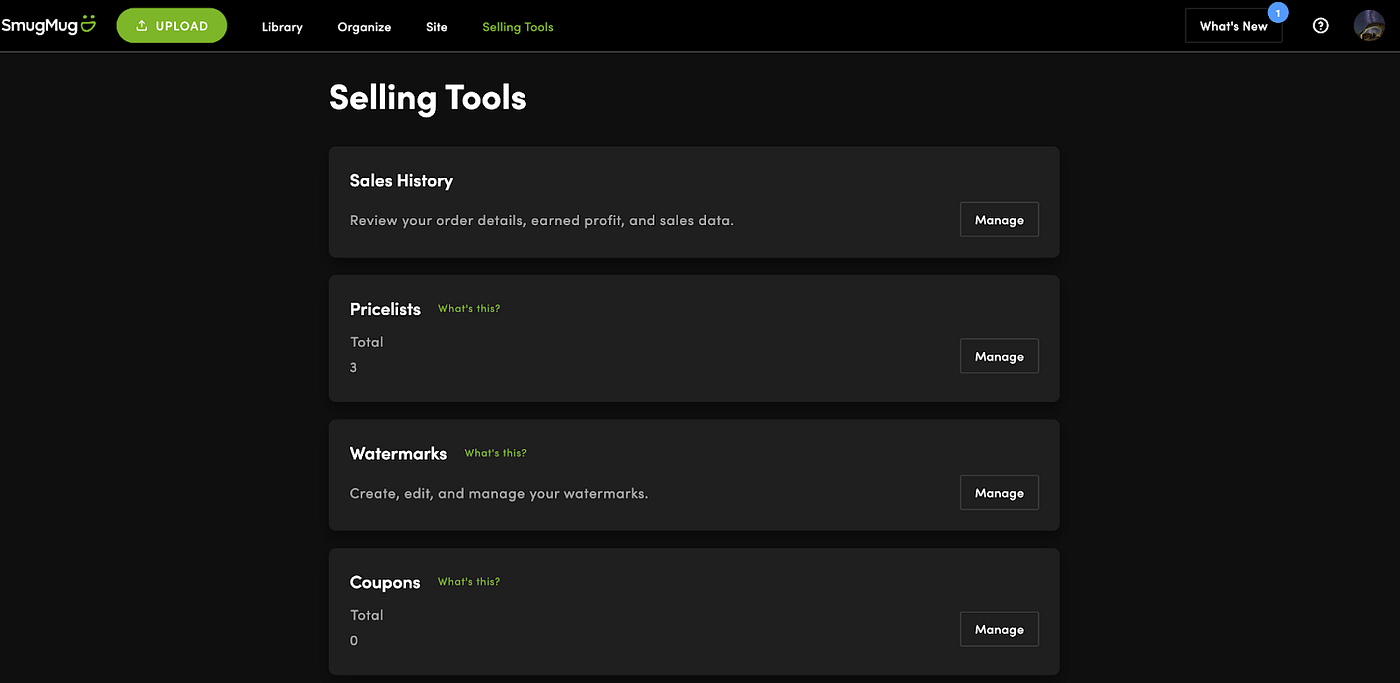Click the blue notification badge

tap(1277, 13)
